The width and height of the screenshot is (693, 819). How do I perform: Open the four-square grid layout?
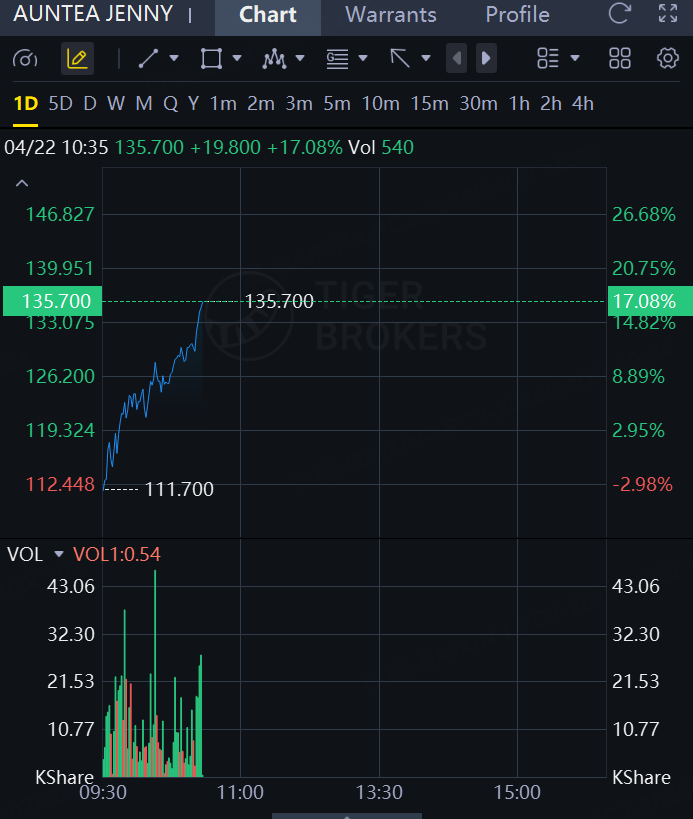coord(620,59)
